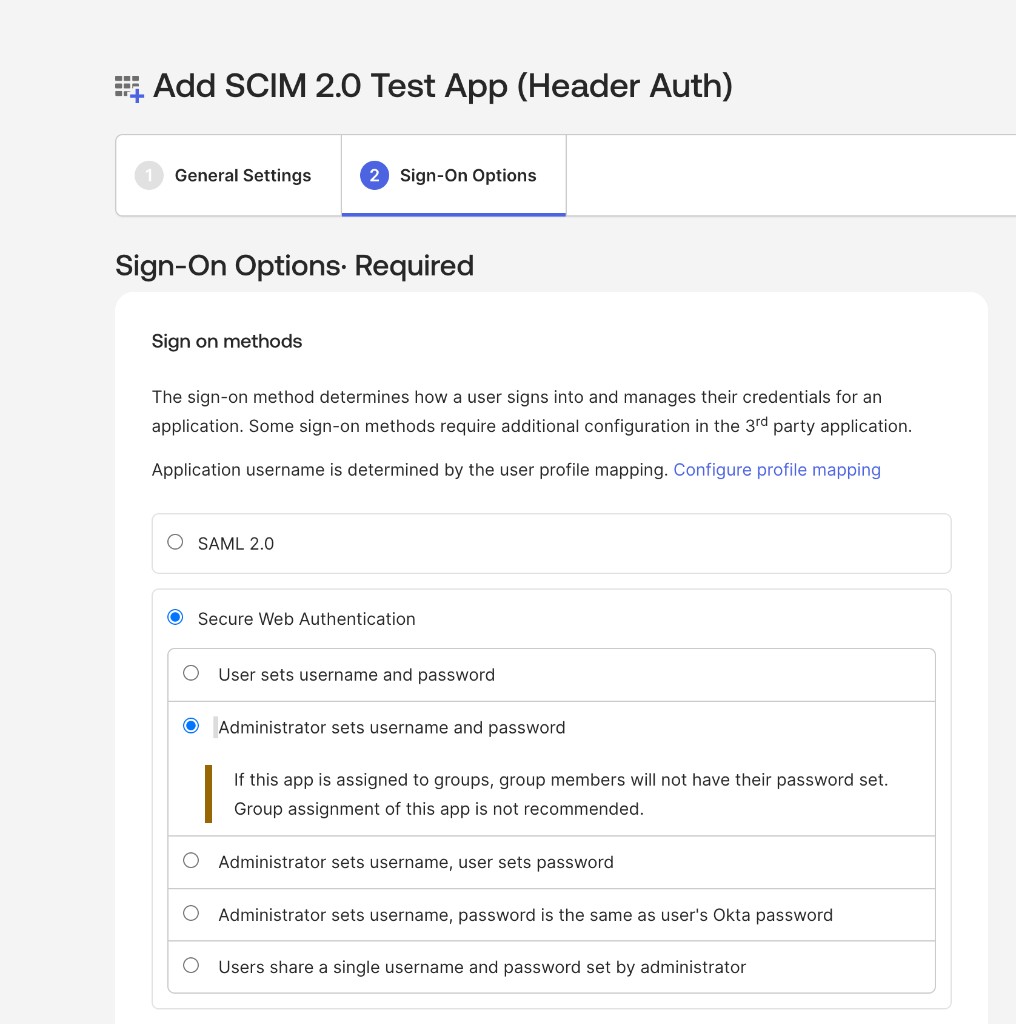Choose Administrator sets username and password
Viewport: 1016px width, 1024px height.
(191, 726)
